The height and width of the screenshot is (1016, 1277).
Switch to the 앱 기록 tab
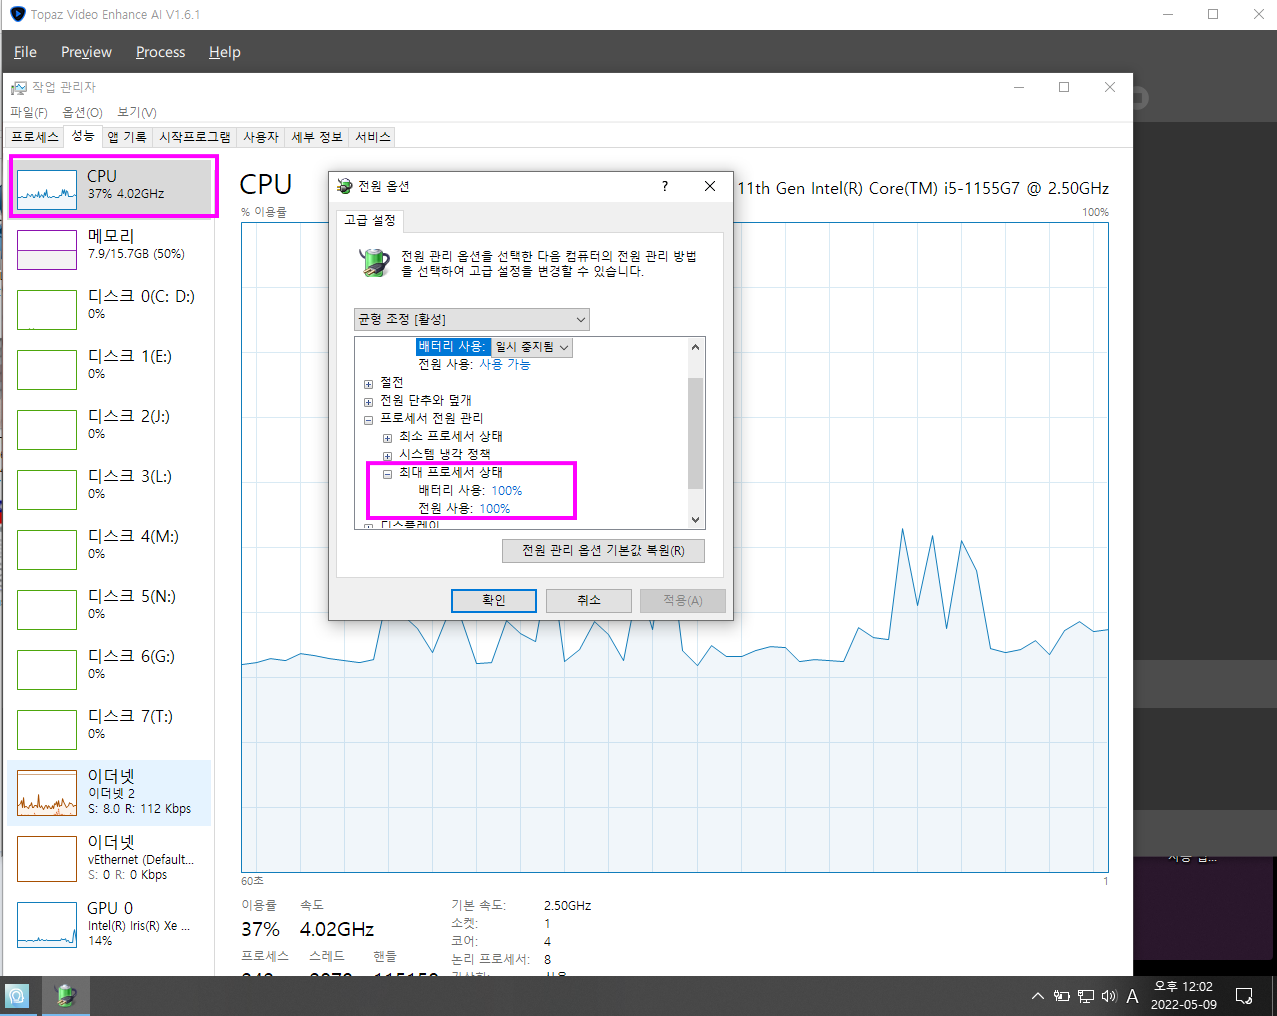pyautogui.click(x=127, y=137)
